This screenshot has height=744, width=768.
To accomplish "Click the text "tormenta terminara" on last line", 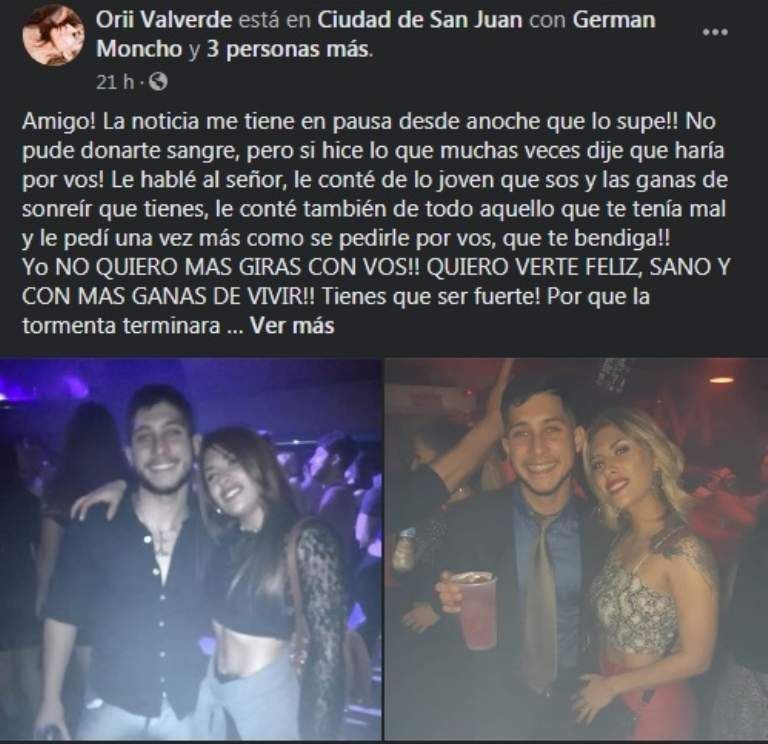I will 121,326.
